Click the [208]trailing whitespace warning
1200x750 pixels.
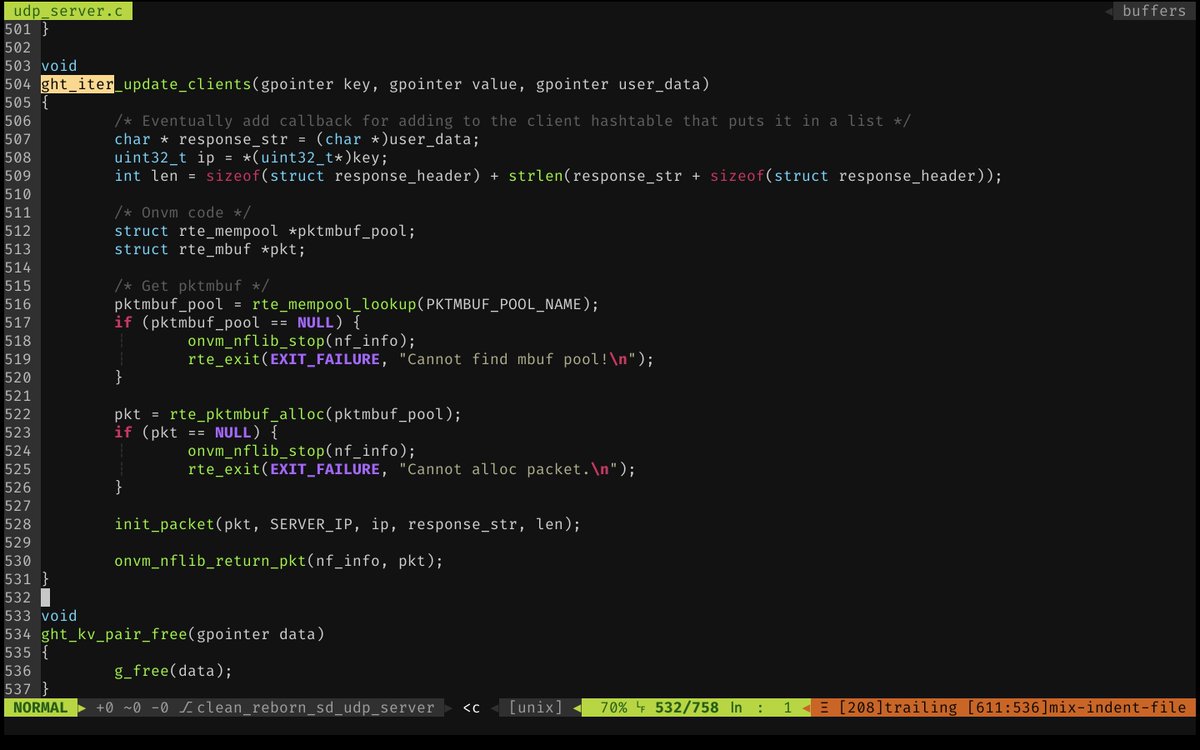click(898, 707)
